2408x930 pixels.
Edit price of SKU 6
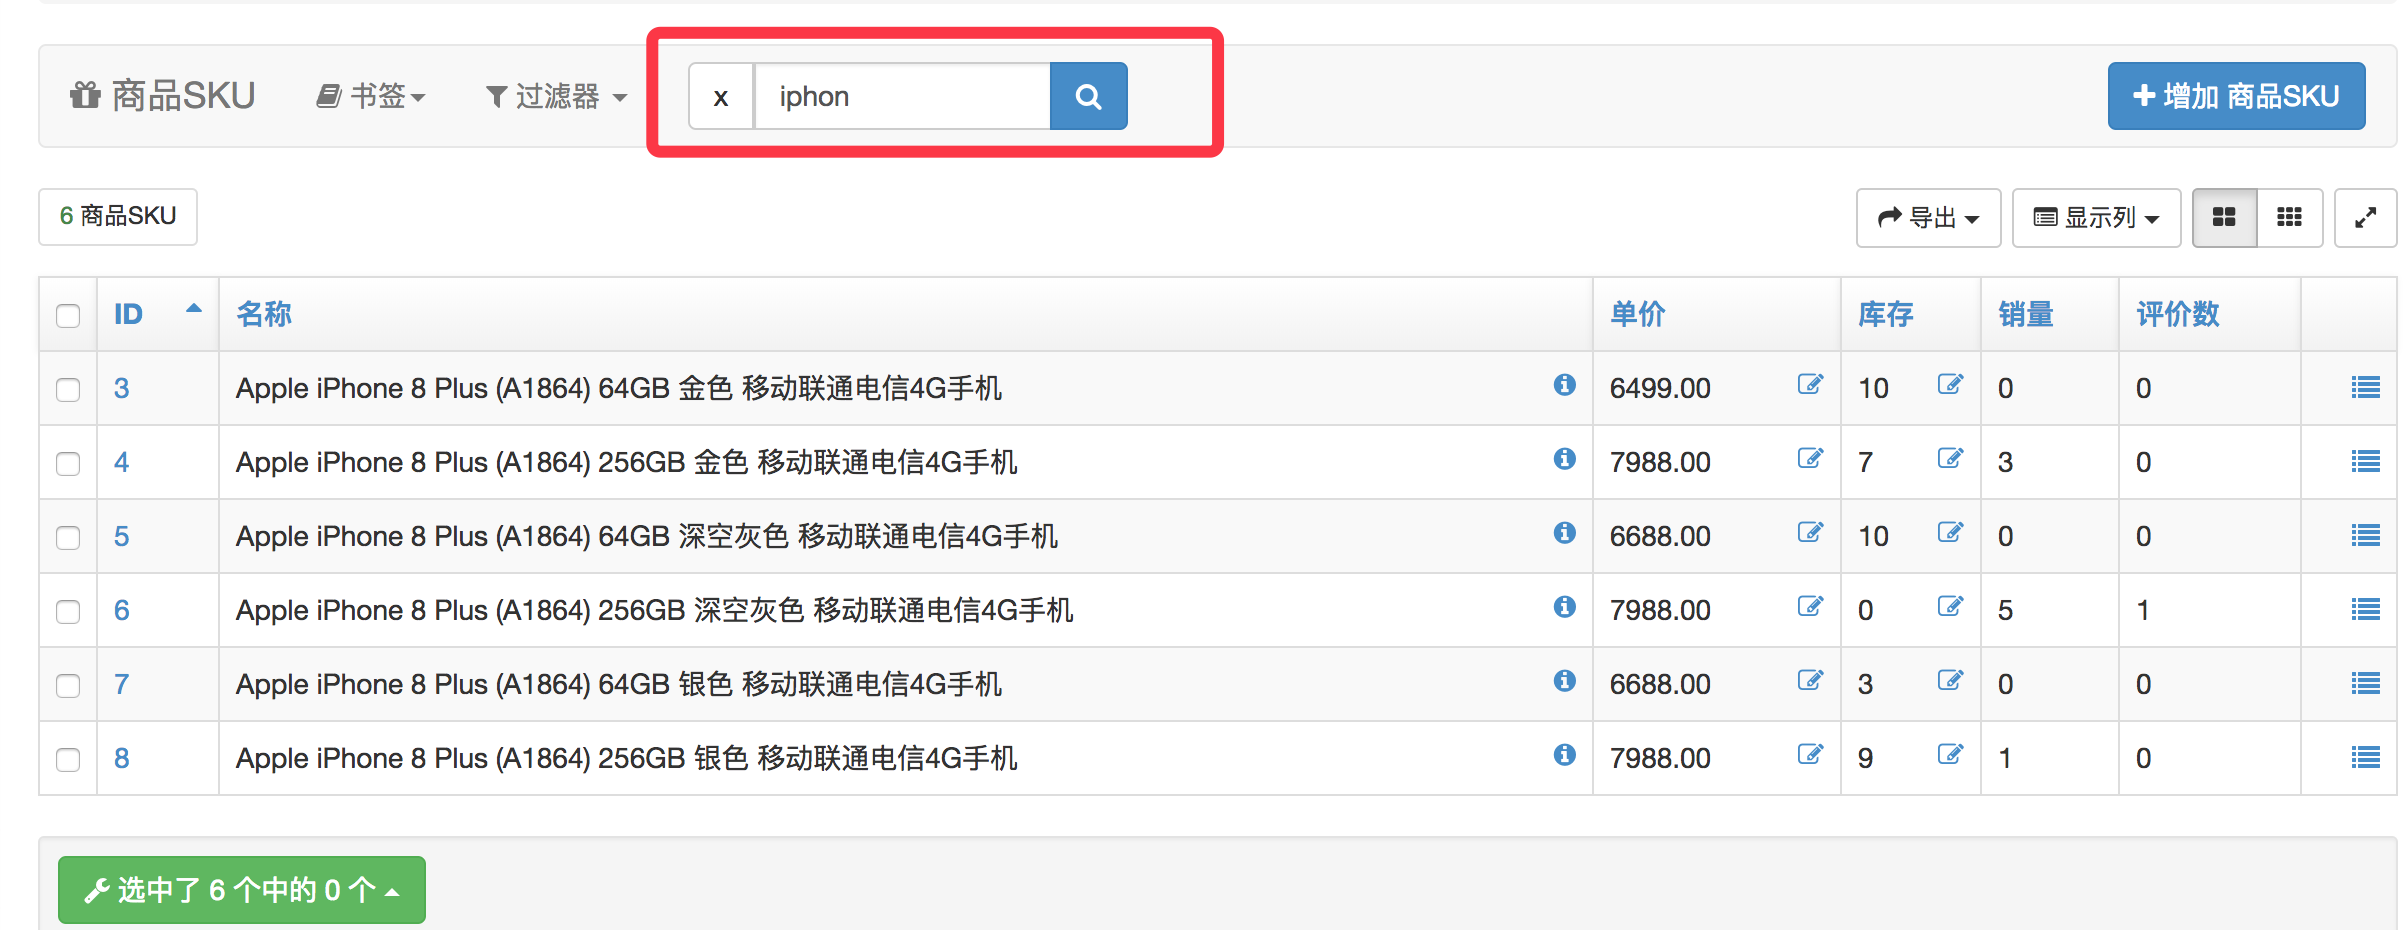coord(1810,606)
